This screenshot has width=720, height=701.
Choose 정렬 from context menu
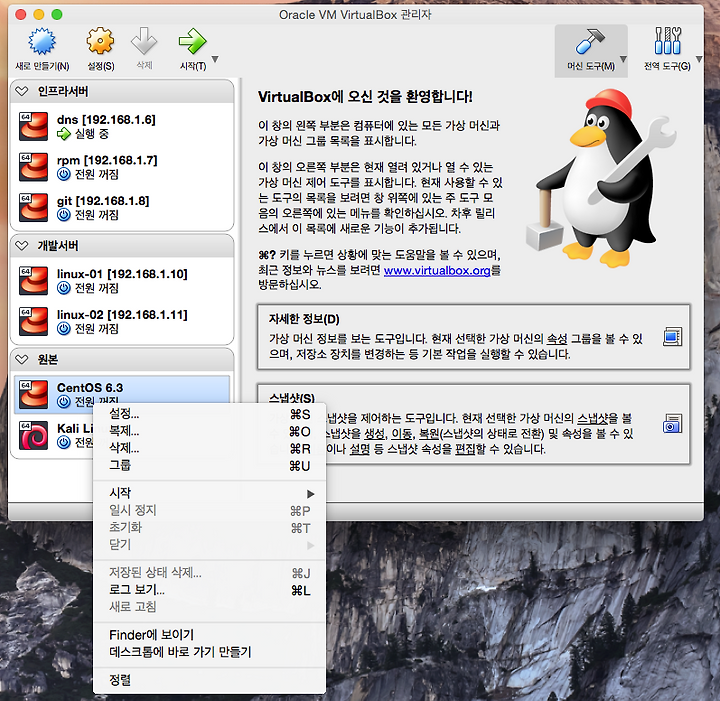click(209, 680)
